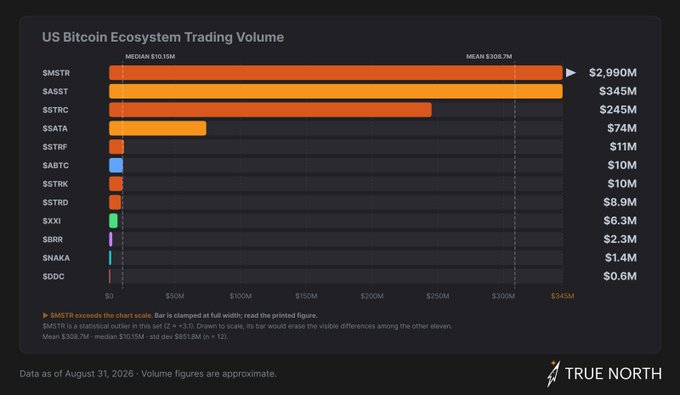The width and height of the screenshot is (680, 395).
Task: Click the $STRD orange bar
Action: (115, 202)
